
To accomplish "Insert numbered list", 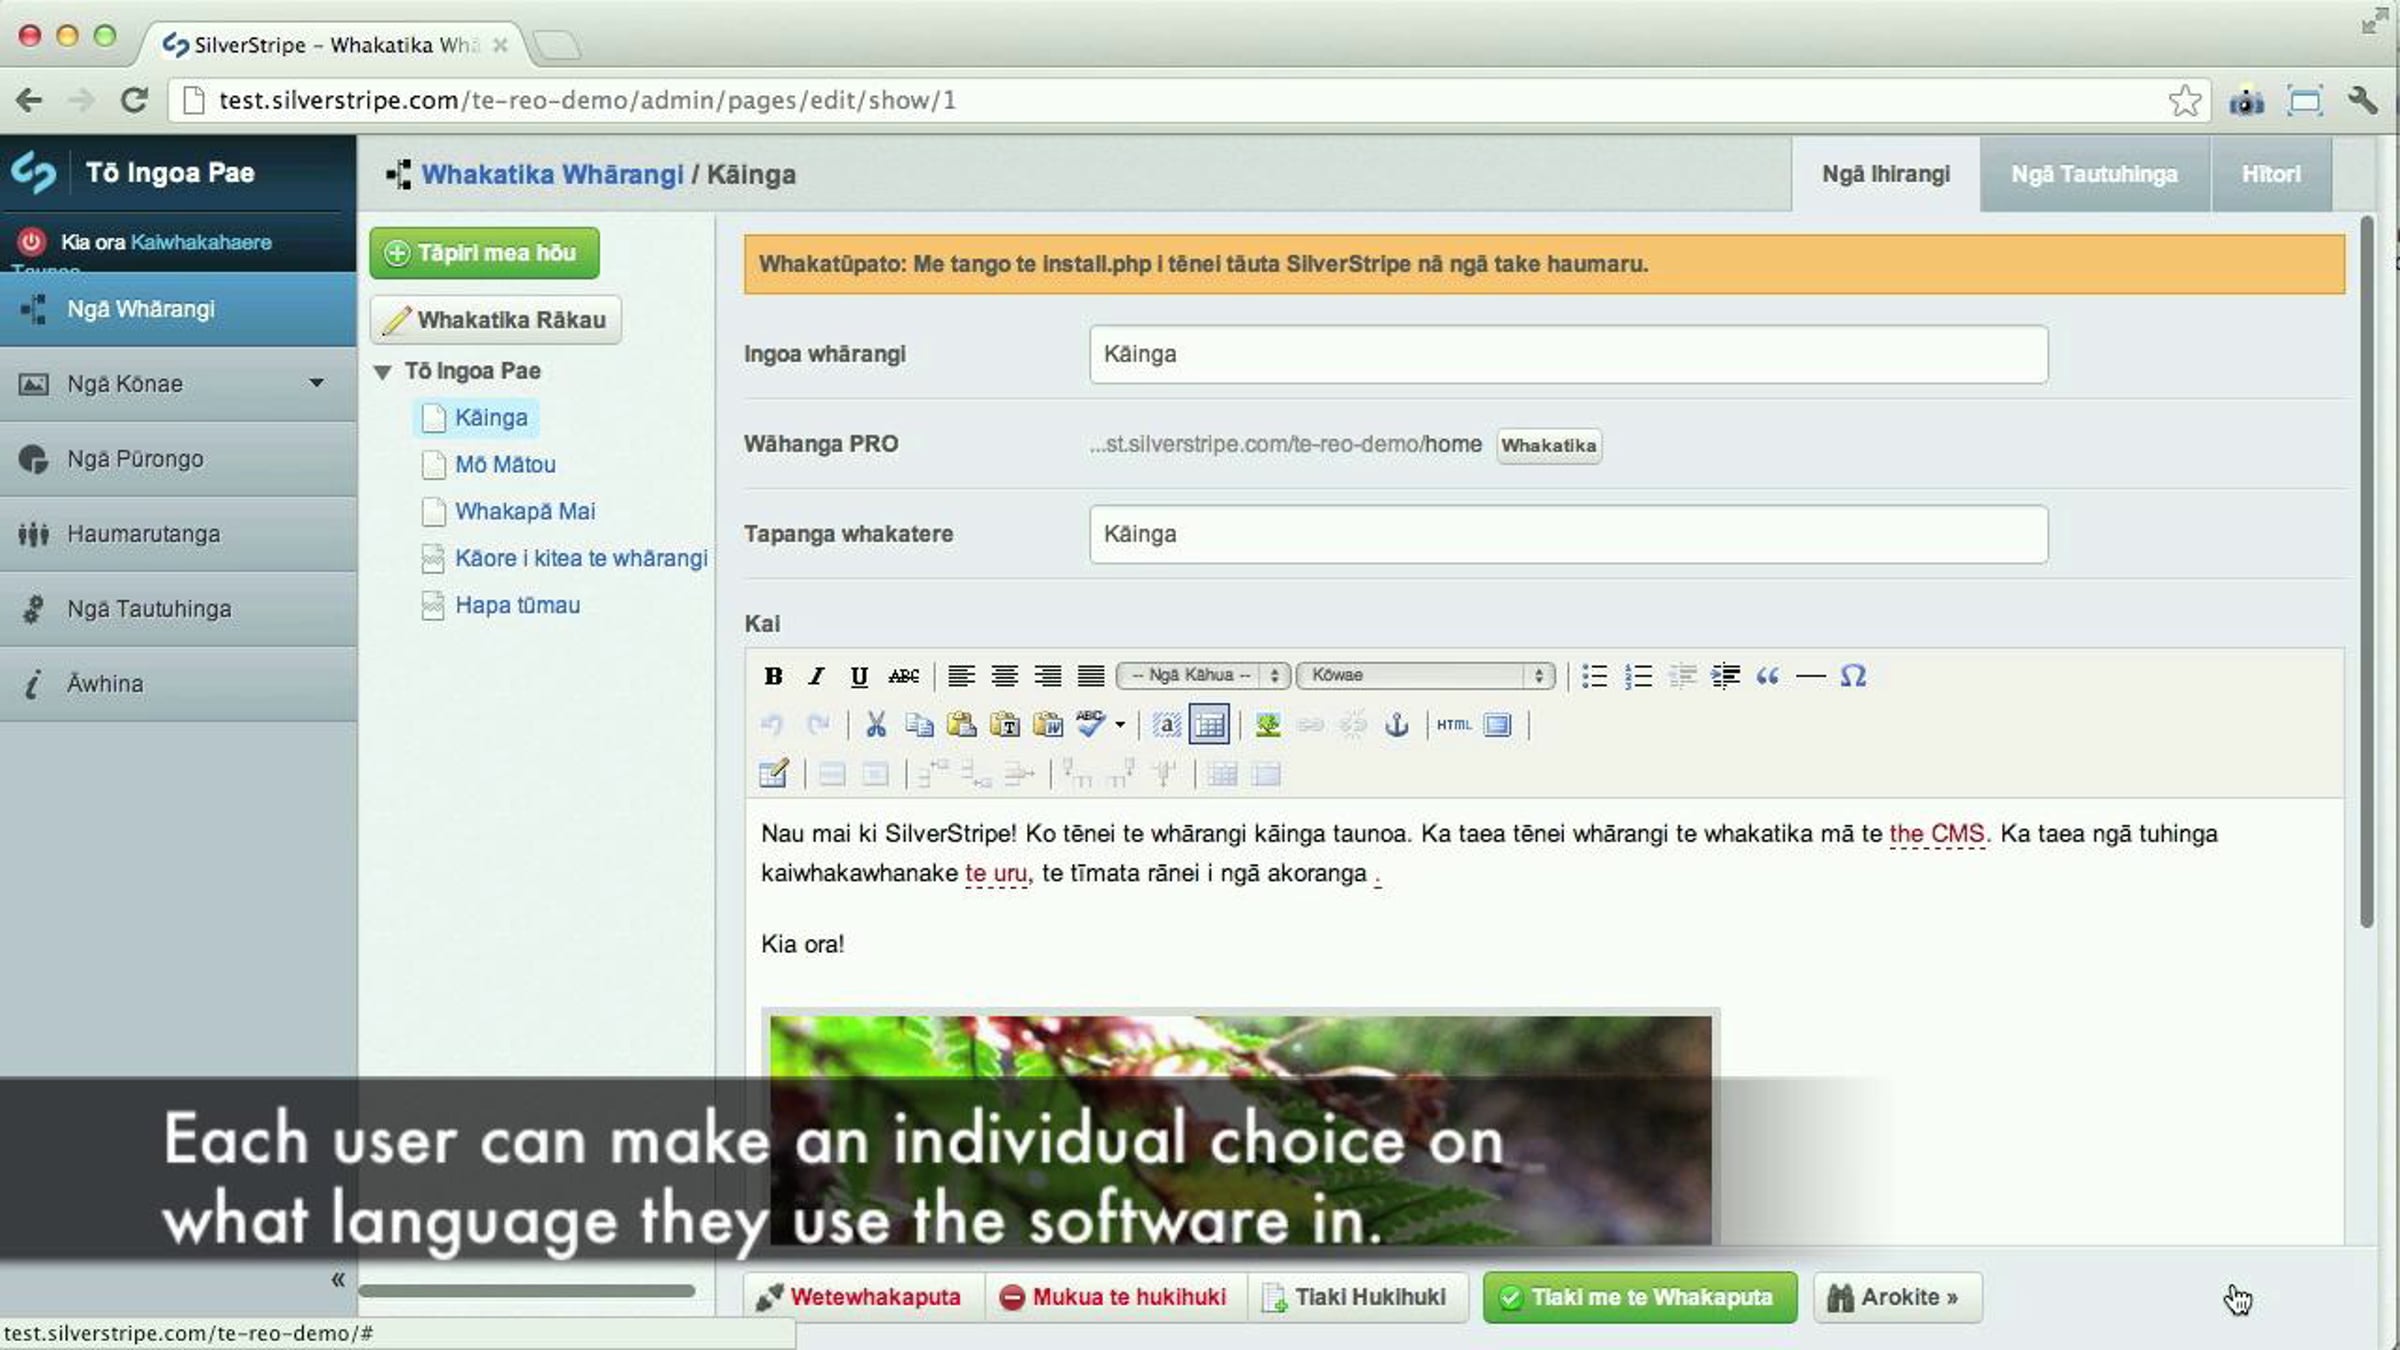I will (1638, 676).
